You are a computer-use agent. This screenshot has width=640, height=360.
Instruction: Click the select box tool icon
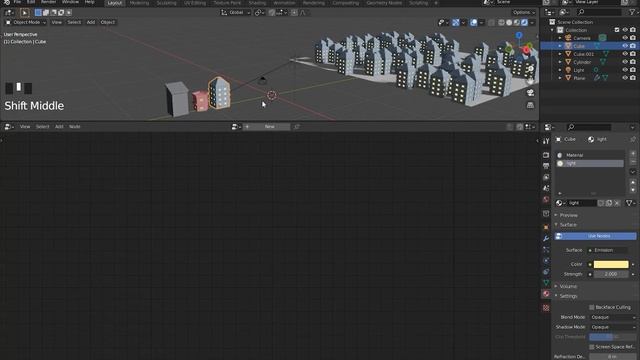pos(24,13)
